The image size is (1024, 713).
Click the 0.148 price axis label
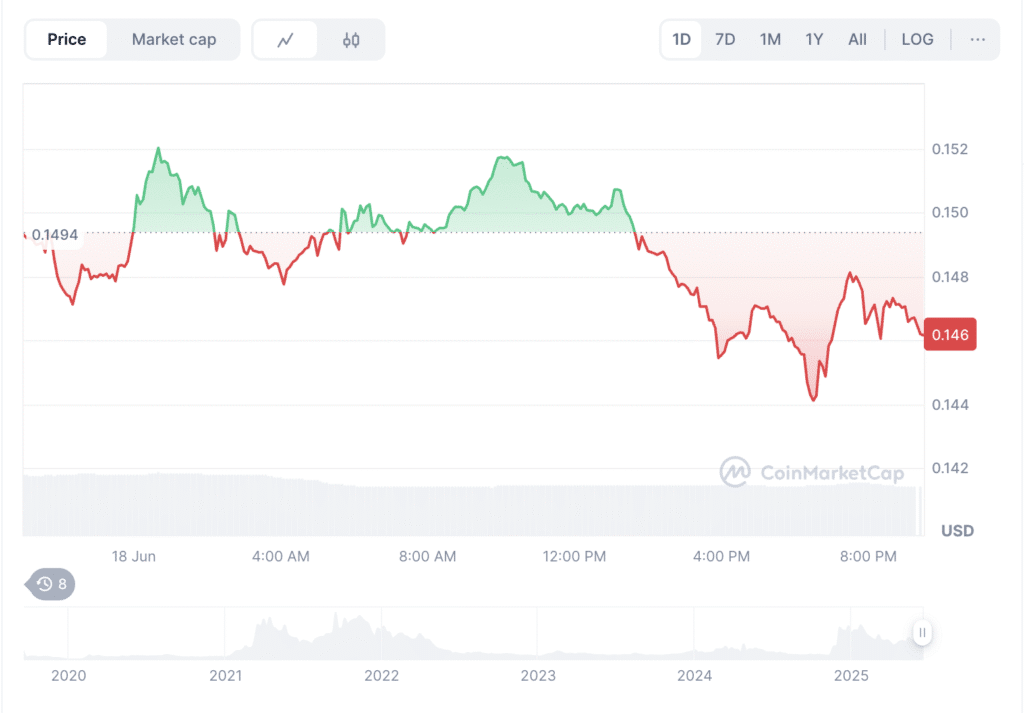(950, 277)
